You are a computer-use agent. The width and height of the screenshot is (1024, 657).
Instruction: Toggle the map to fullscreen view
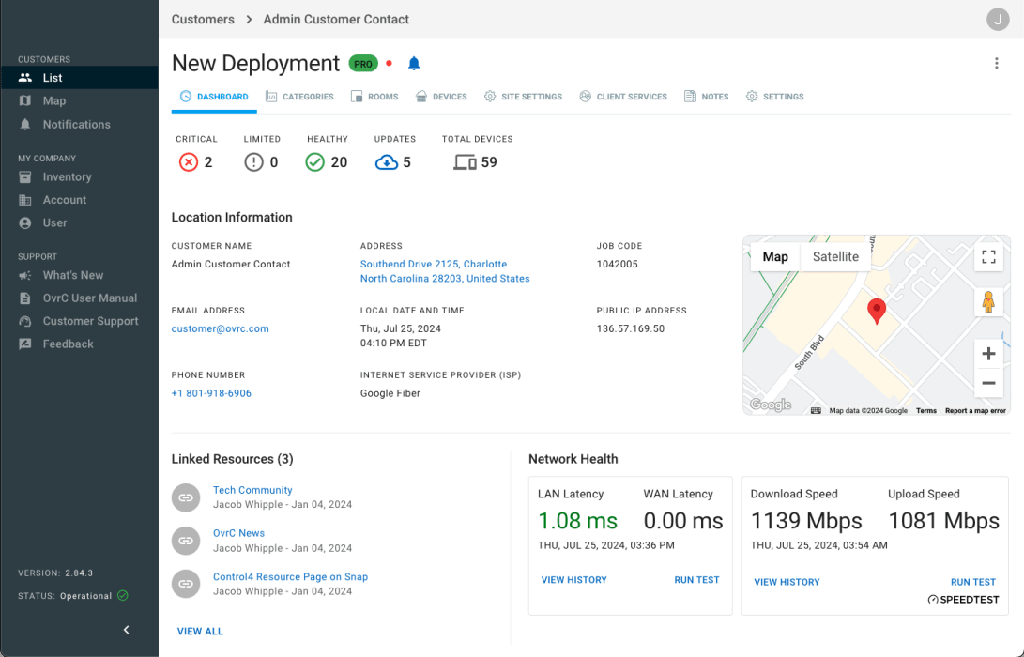988,258
